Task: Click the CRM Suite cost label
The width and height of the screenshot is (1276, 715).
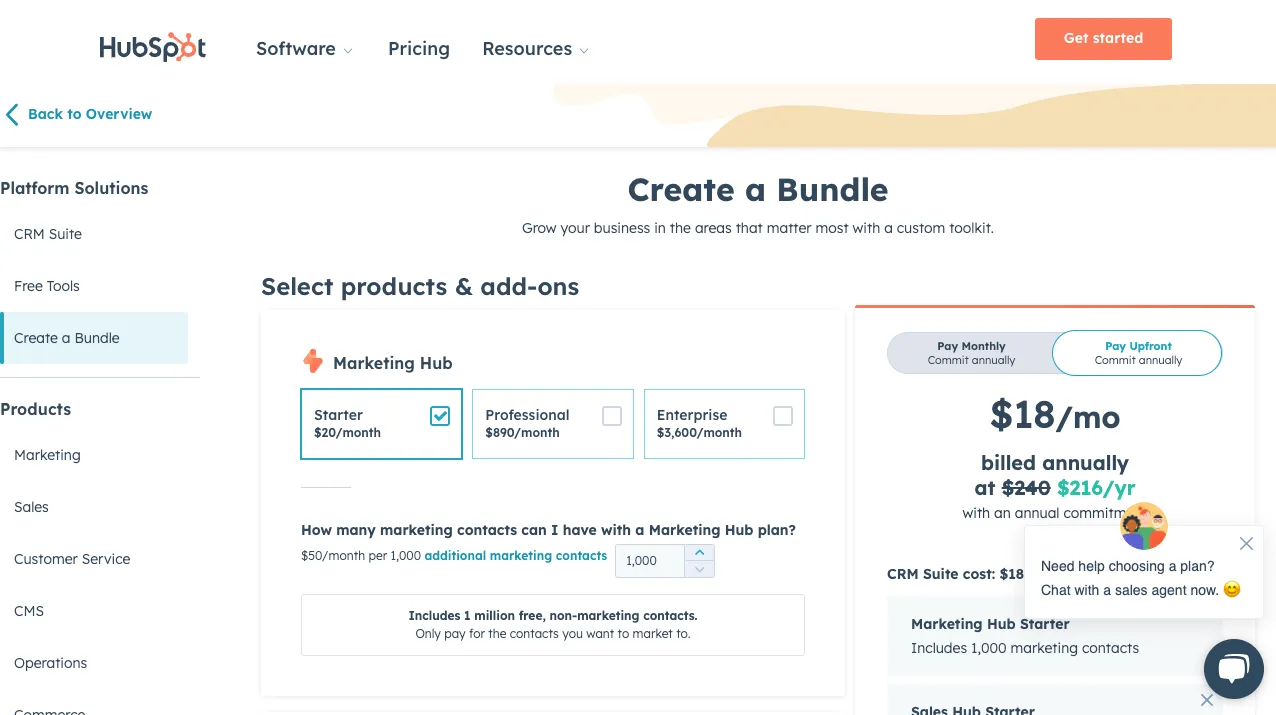Action: click(x=955, y=574)
